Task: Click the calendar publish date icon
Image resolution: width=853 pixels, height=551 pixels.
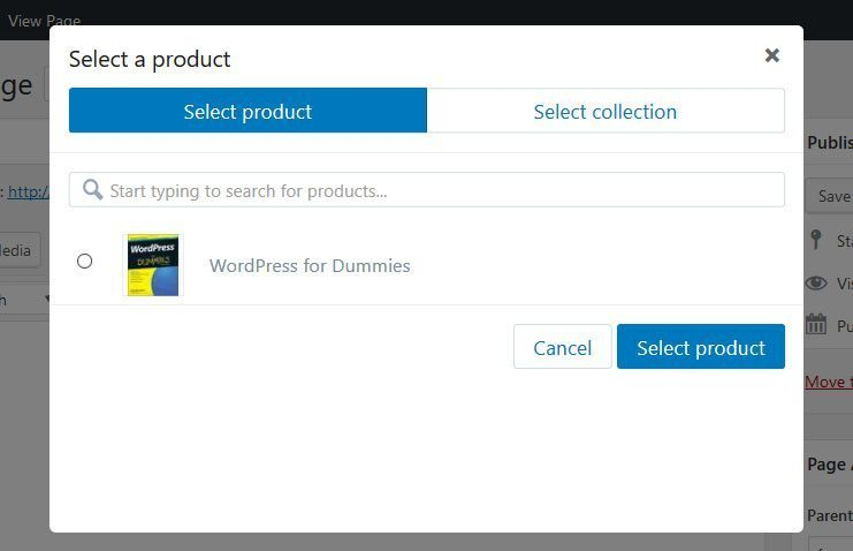Action: click(816, 324)
